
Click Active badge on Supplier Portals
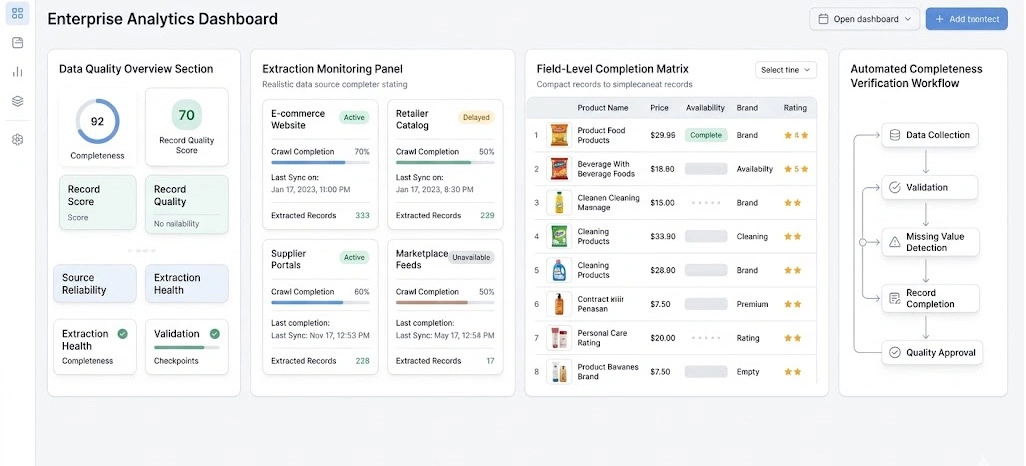pos(354,258)
